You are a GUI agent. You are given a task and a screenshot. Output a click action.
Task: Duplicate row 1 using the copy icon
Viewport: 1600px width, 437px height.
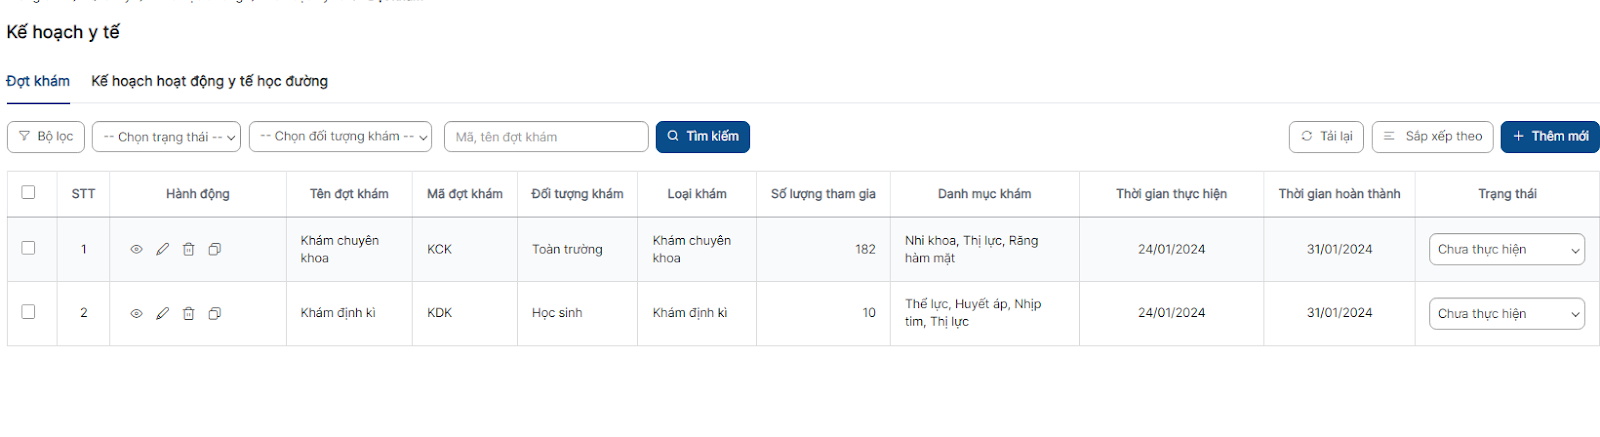(214, 249)
